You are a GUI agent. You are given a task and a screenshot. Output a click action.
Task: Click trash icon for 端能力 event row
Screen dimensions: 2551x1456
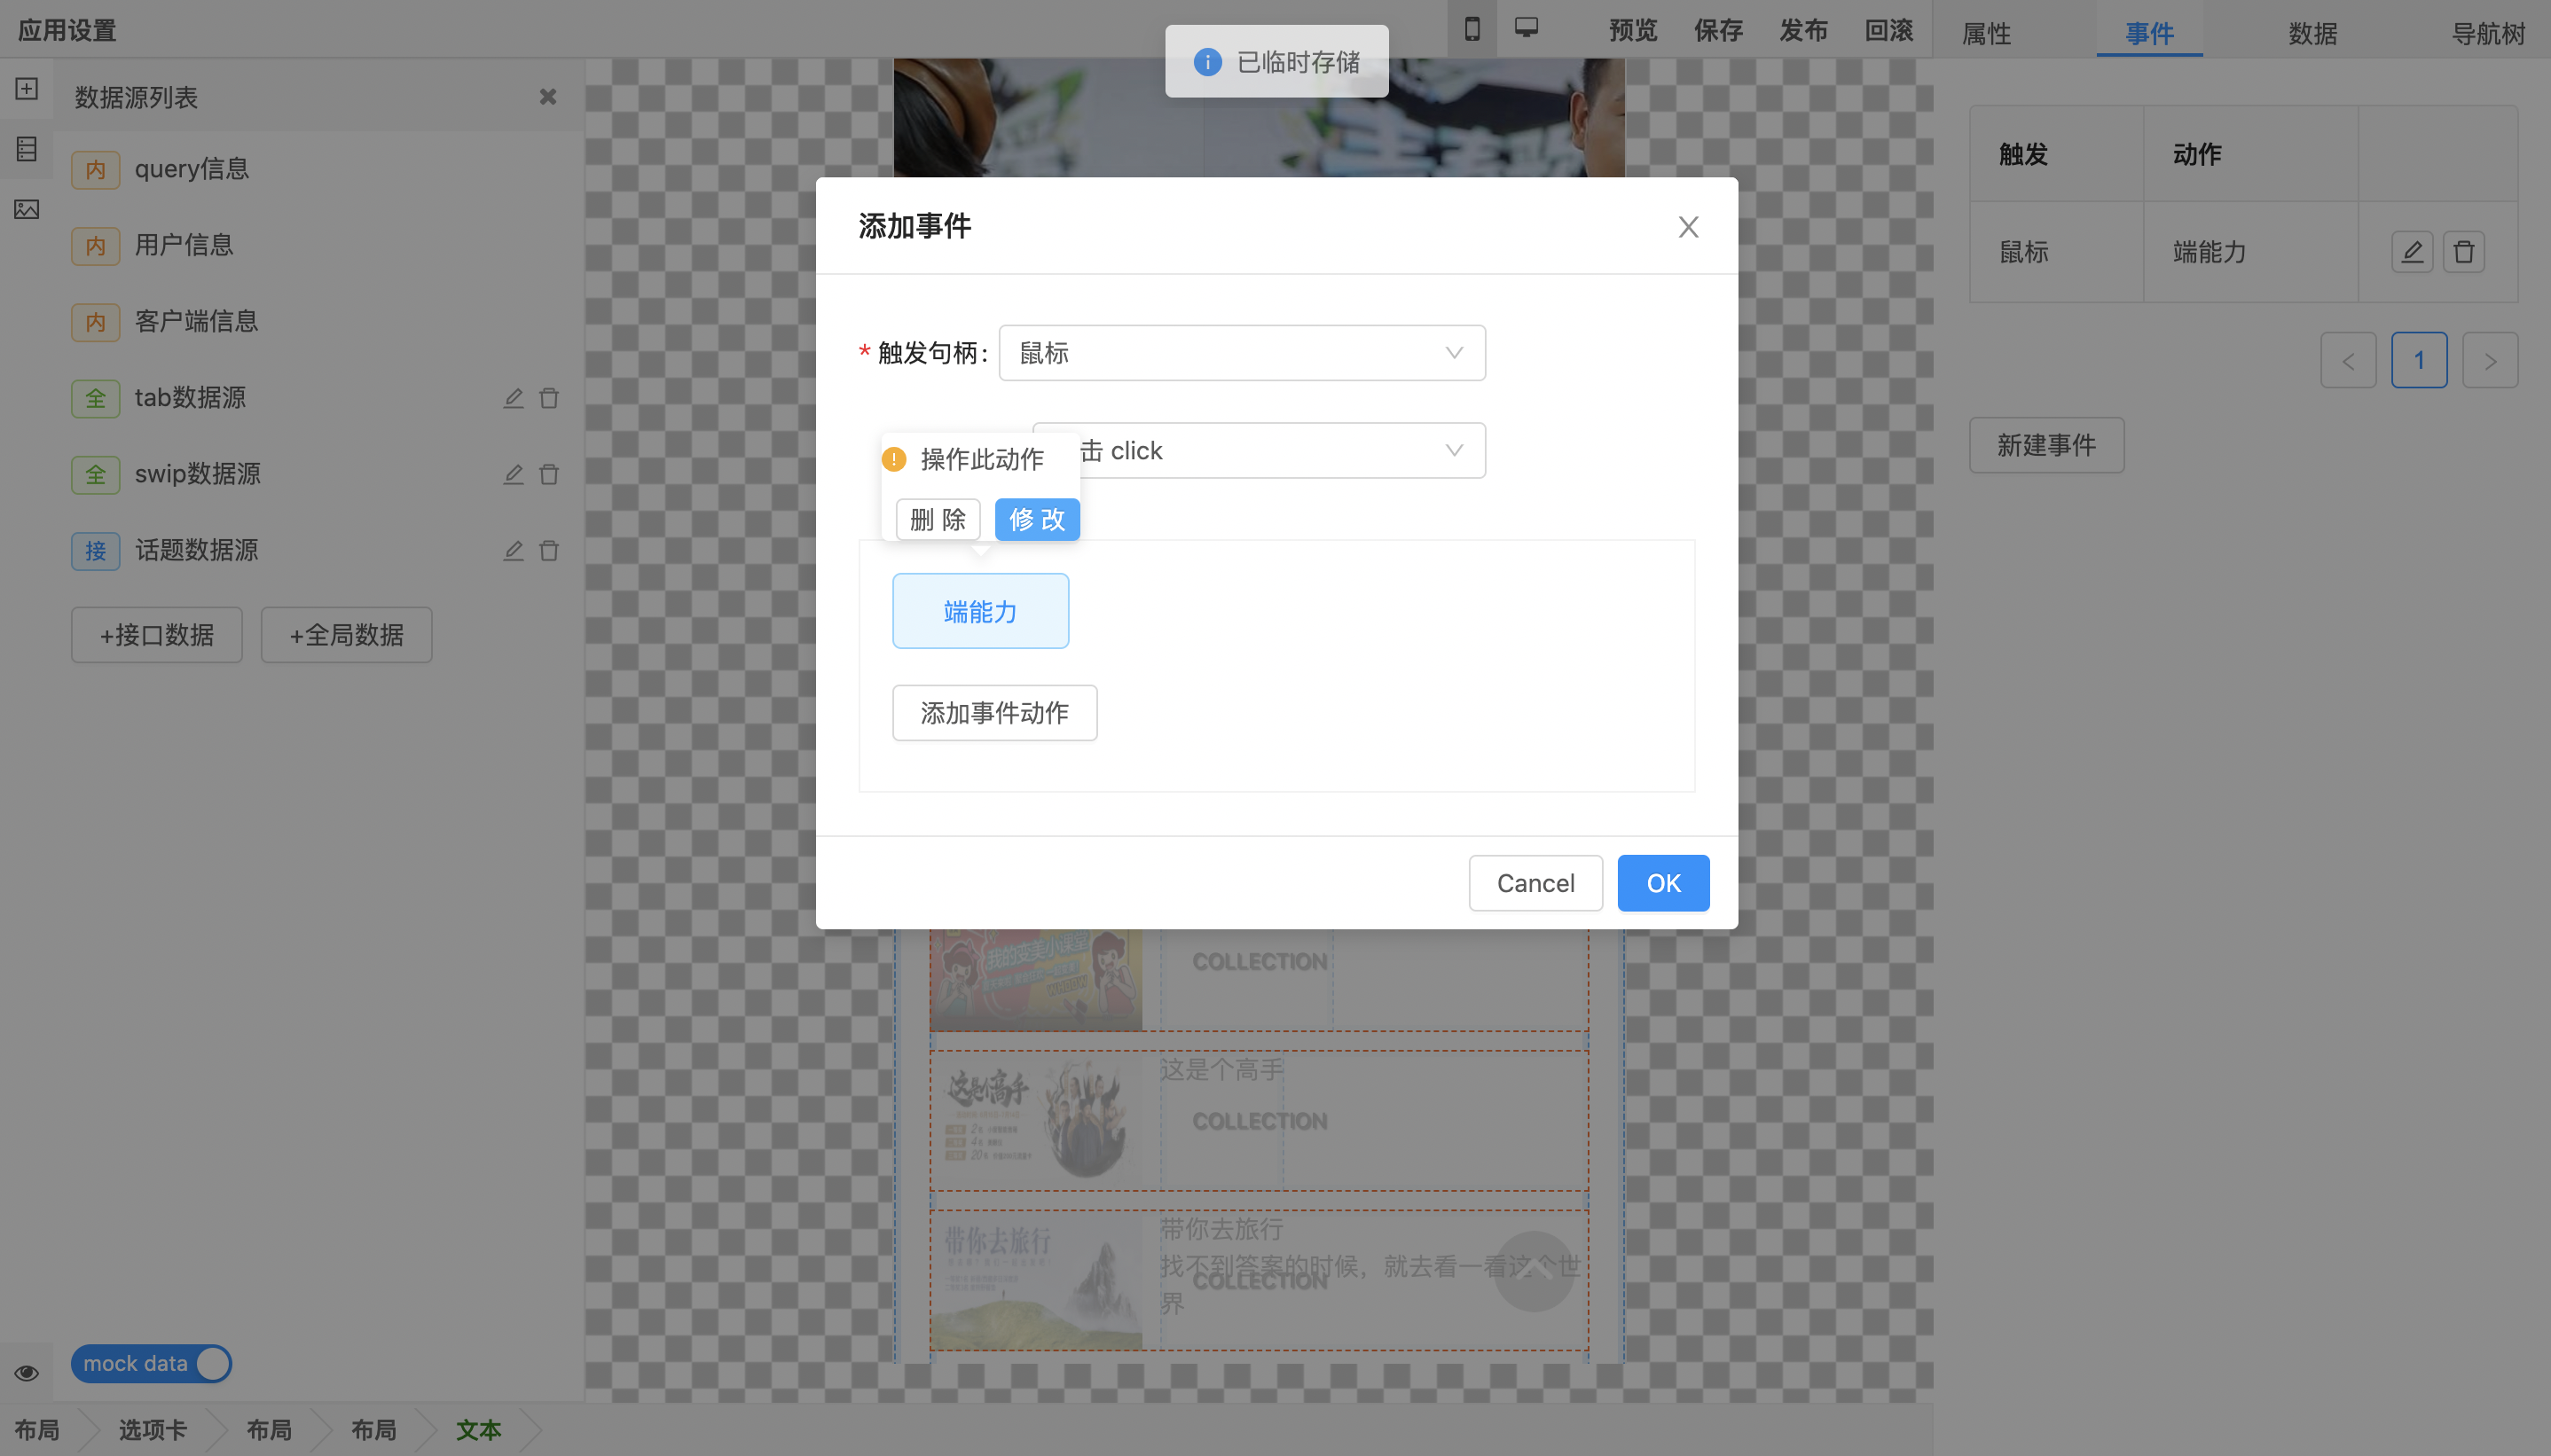(x=2463, y=252)
